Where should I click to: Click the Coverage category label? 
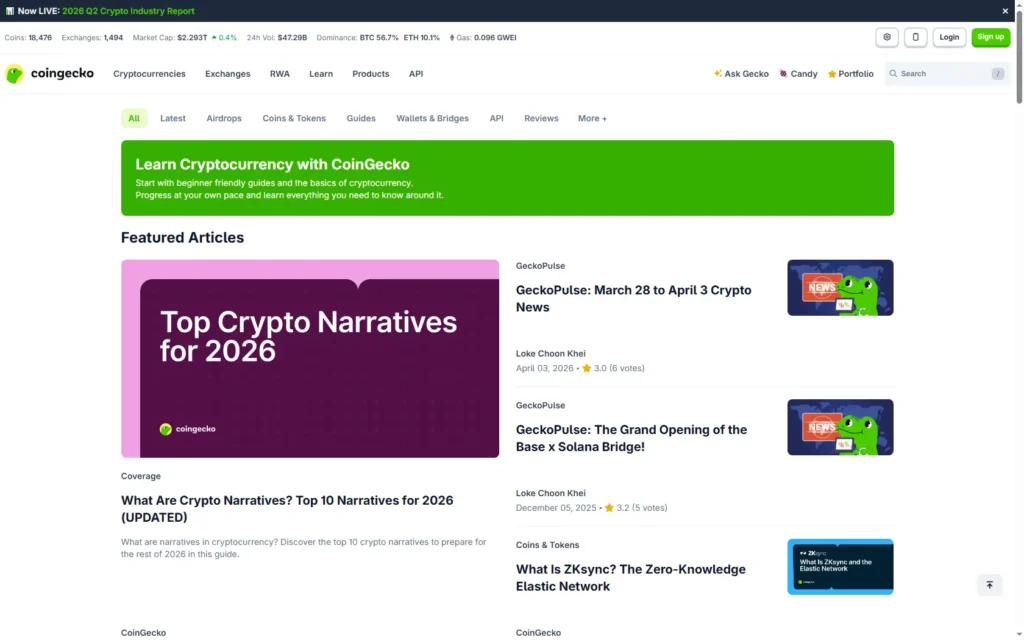pos(140,476)
